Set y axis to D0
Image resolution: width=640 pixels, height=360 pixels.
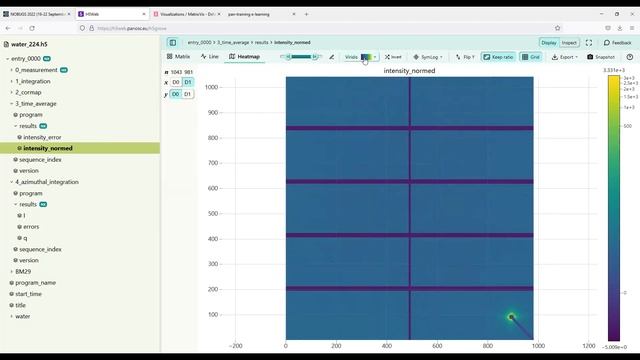click(176, 94)
